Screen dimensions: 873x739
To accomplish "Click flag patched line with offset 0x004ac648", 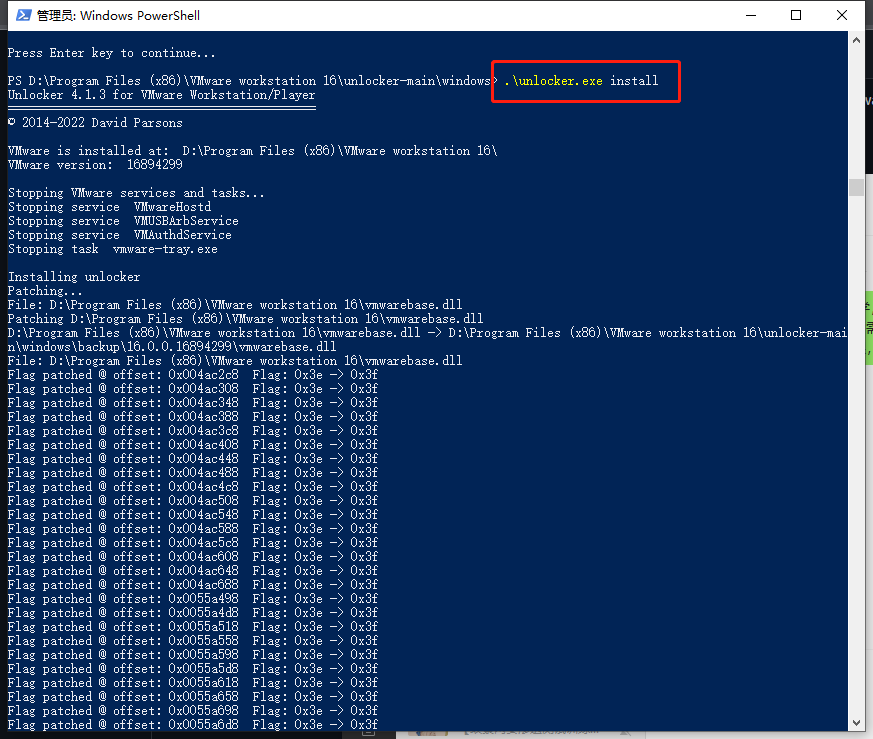I will click(193, 571).
